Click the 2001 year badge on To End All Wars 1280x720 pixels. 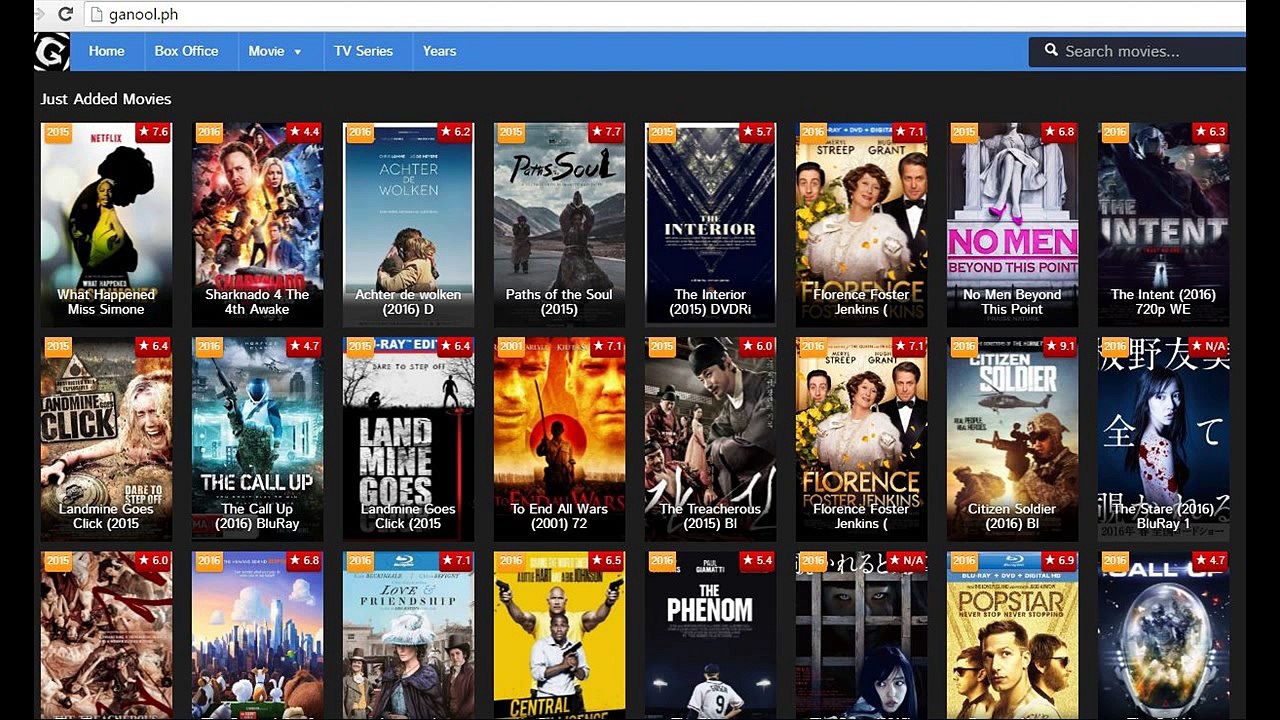click(x=511, y=347)
